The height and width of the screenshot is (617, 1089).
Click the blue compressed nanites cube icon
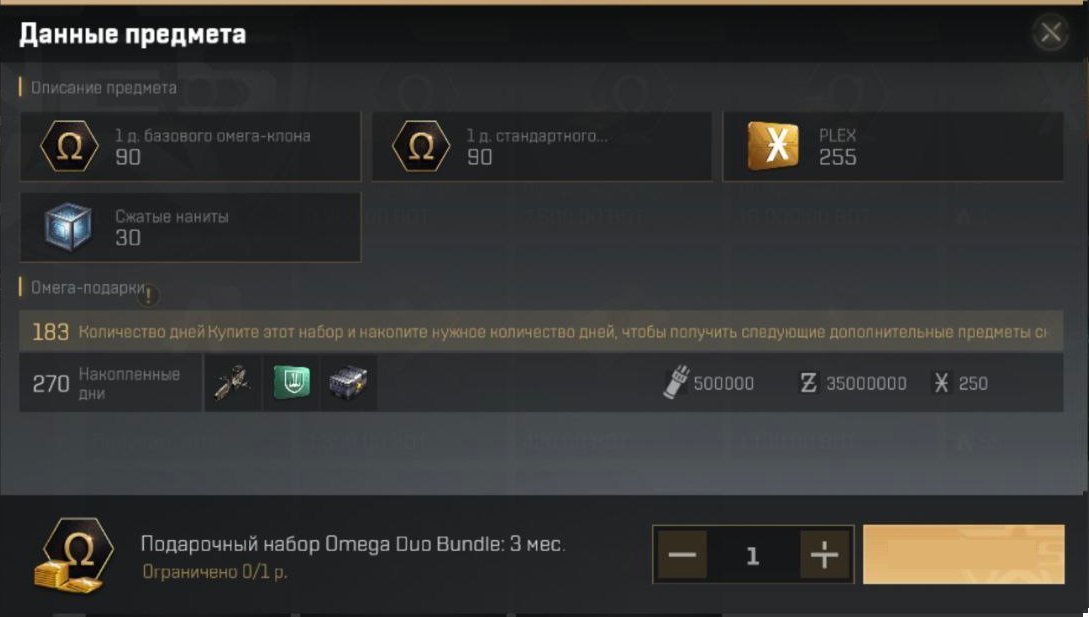point(67,227)
